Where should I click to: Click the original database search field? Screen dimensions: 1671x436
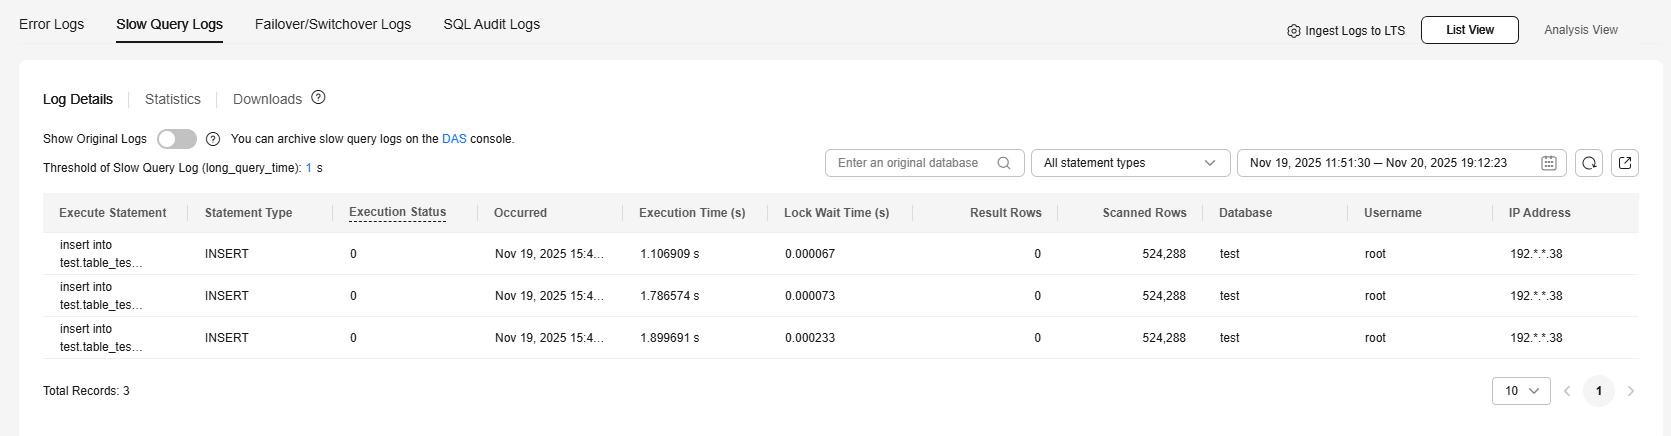coord(910,163)
